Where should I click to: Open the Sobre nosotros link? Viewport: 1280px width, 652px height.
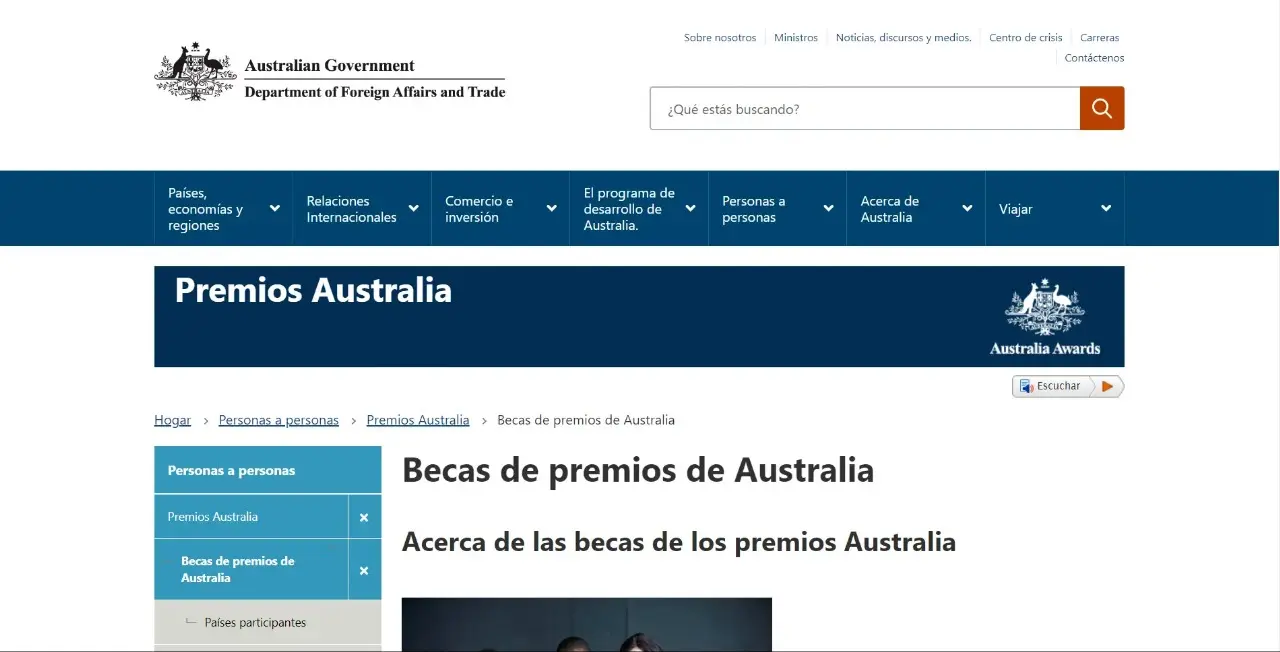[719, 38]
